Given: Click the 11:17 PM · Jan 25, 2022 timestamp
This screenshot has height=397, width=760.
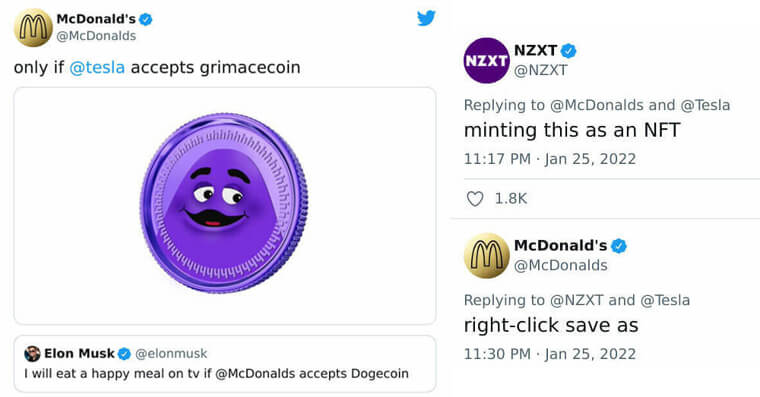Looking at the screenshot, I should [x=550, y=159].
